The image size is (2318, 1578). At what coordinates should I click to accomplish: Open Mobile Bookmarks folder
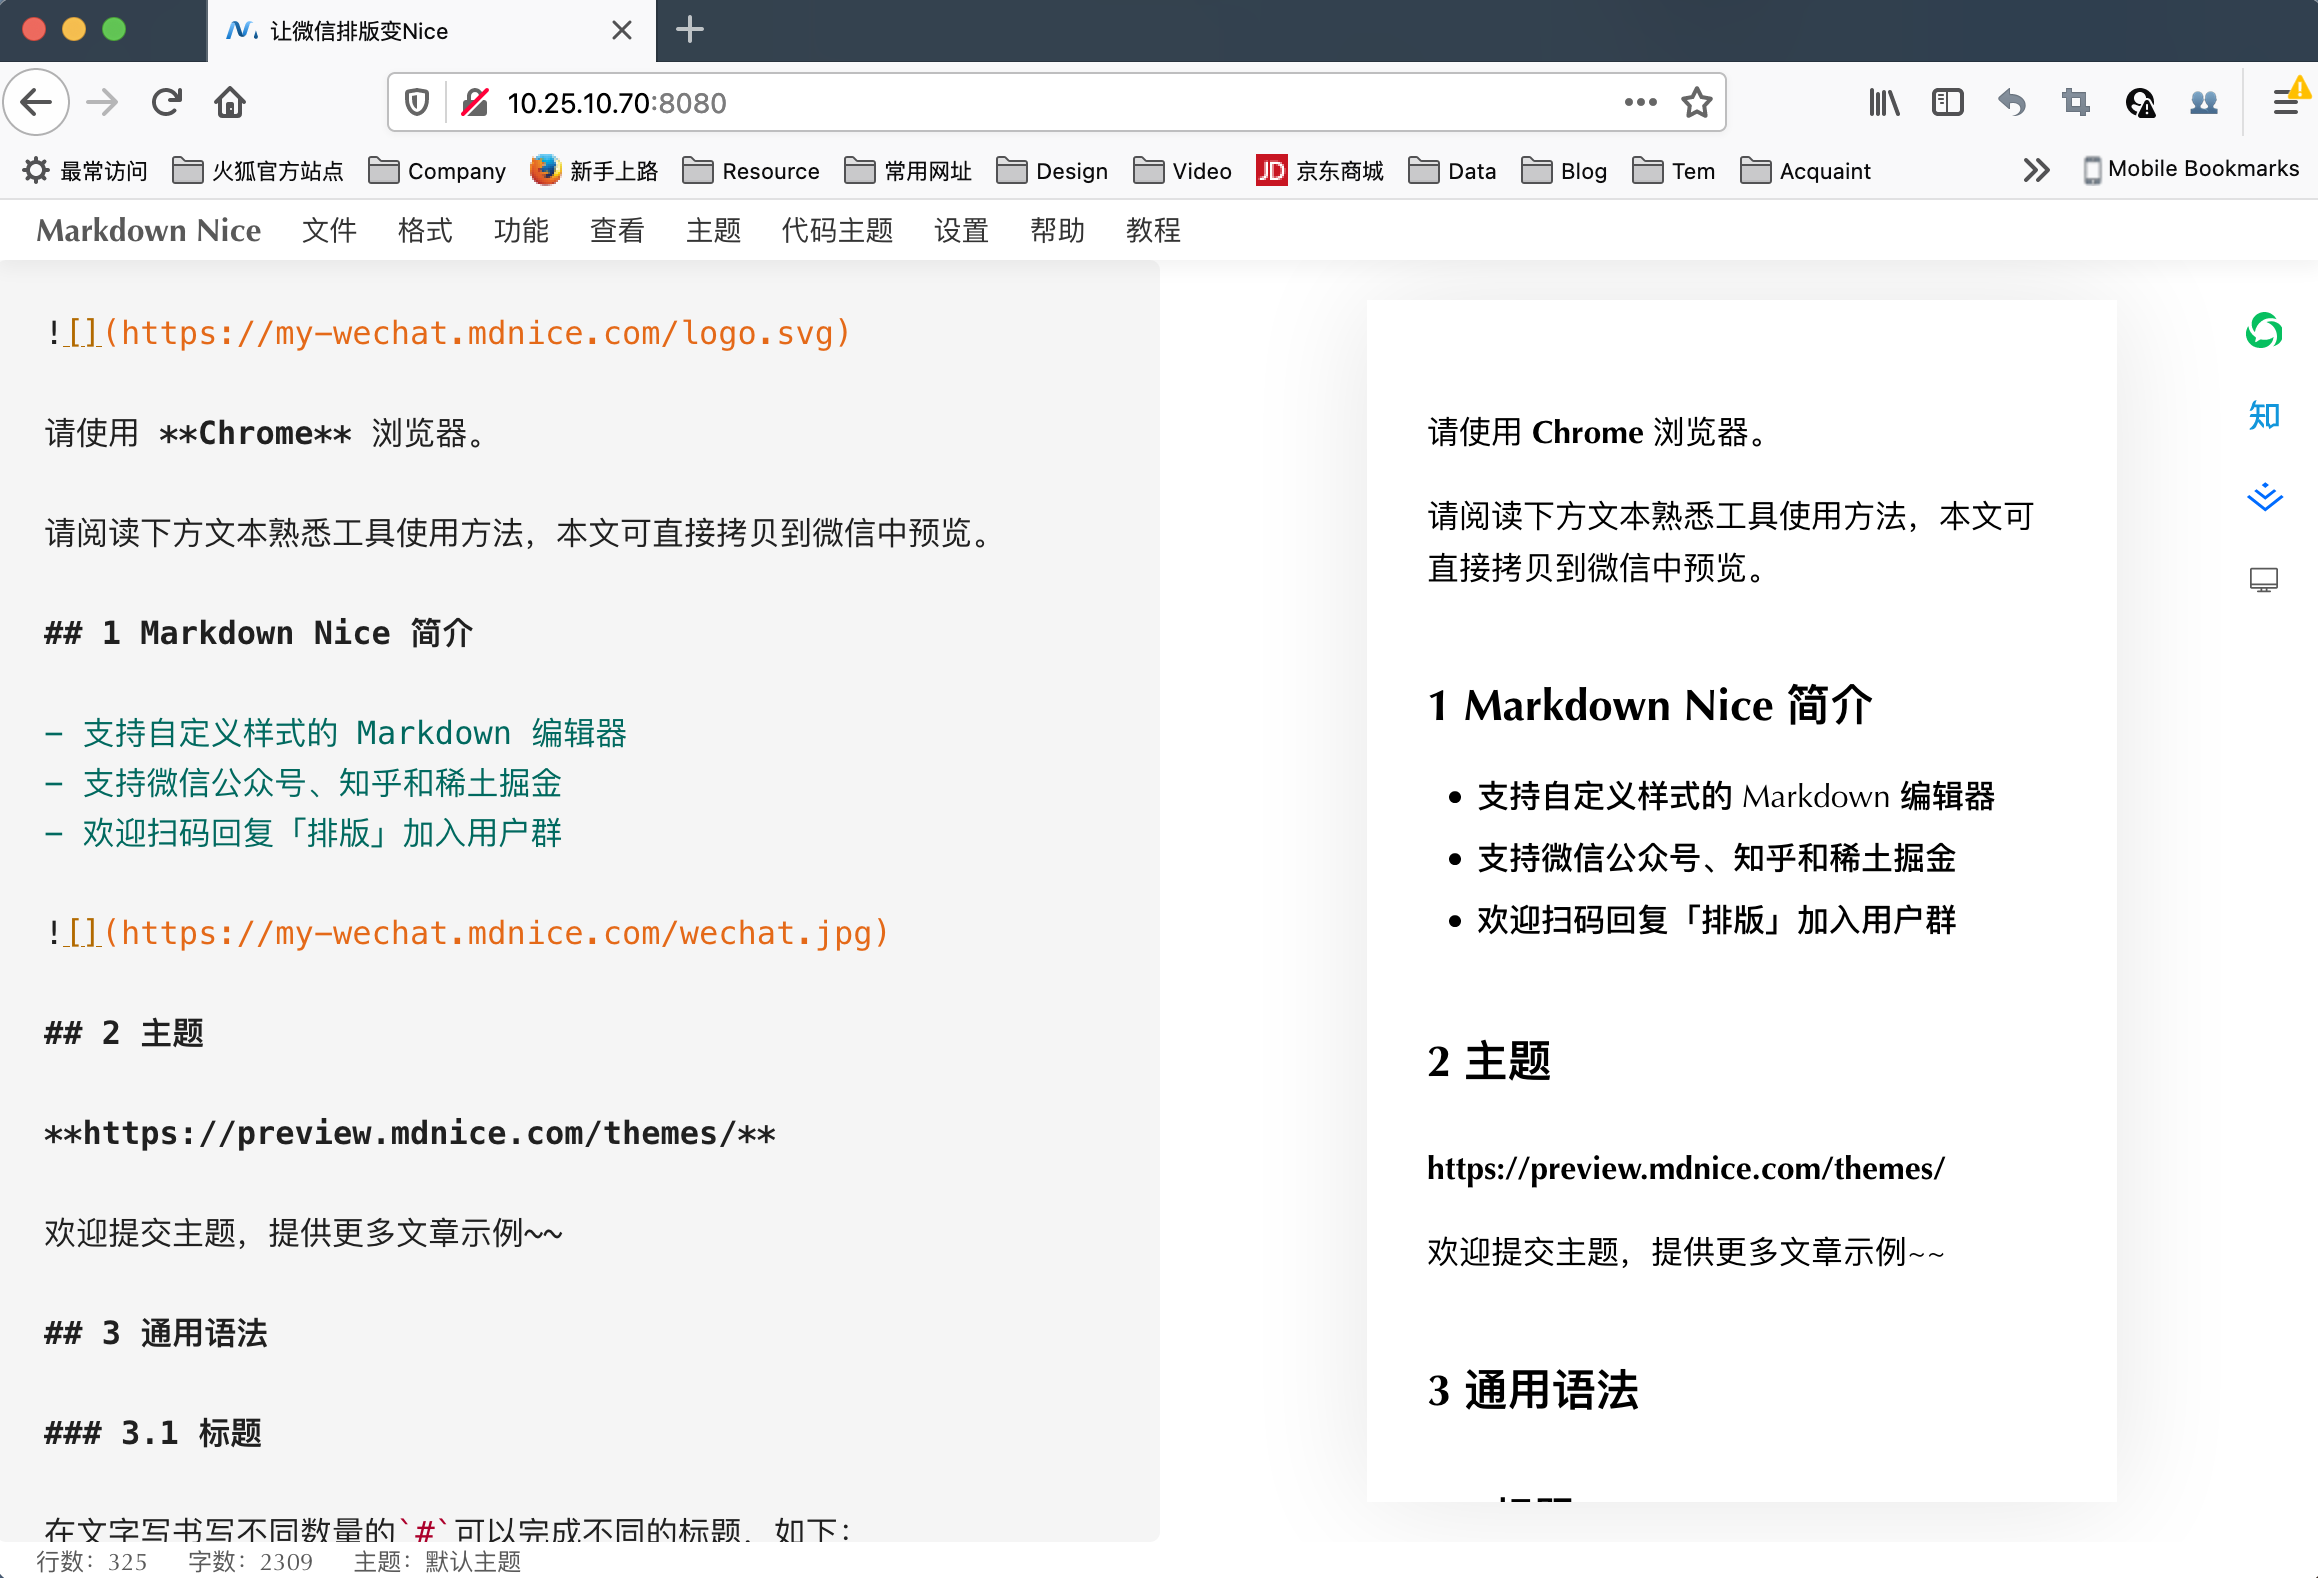pyautogui.click(x=2190, y=170)
